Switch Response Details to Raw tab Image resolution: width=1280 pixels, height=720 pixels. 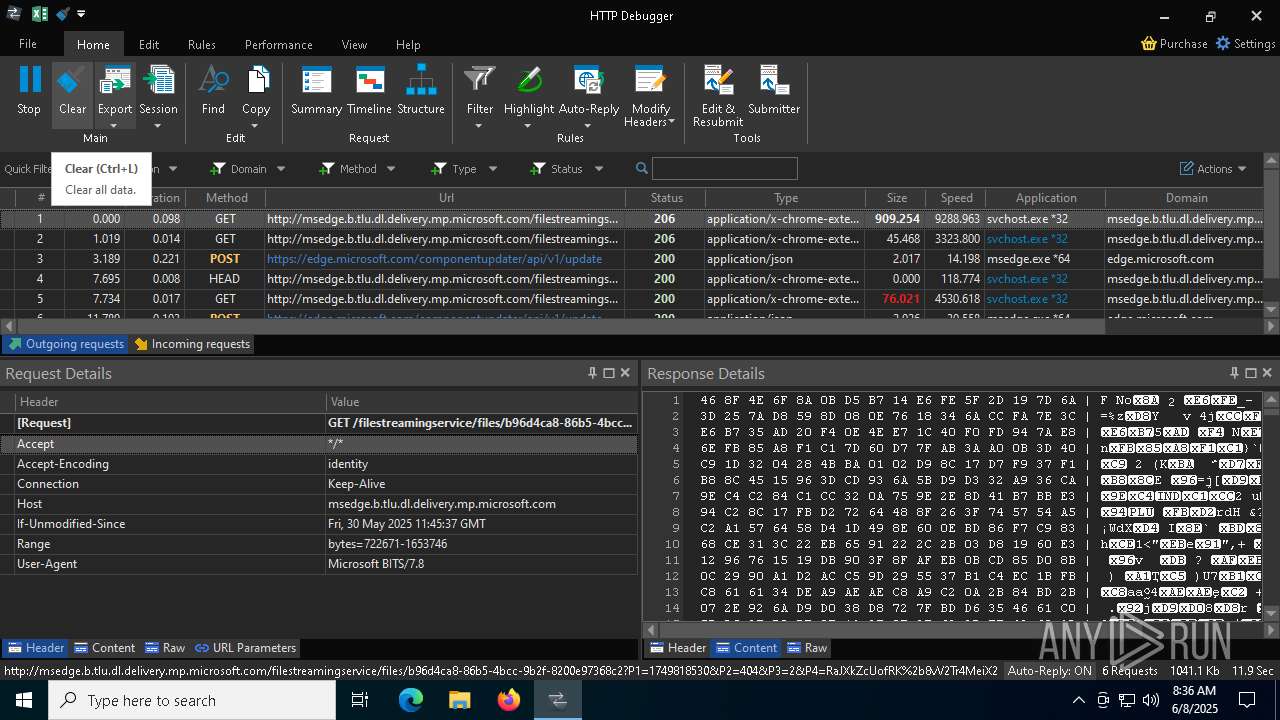click(x=807, y=648)
